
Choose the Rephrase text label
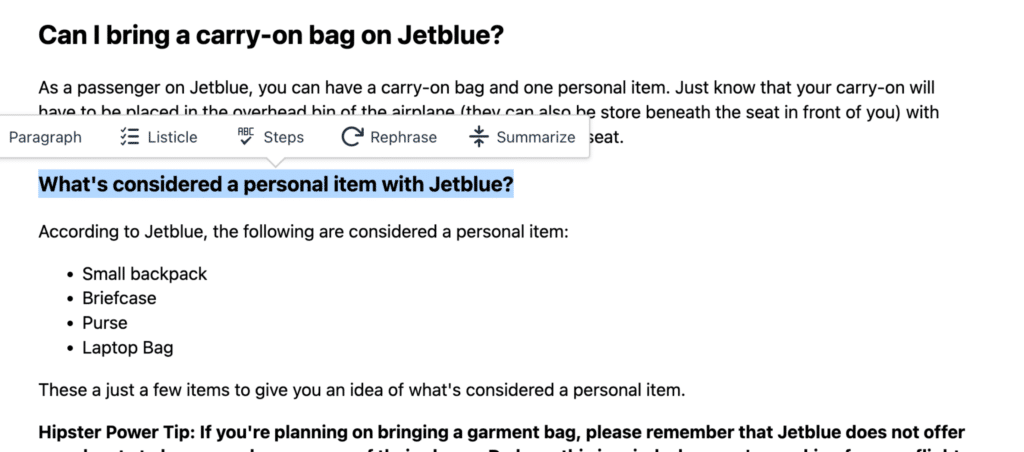[x=404, y=137]
